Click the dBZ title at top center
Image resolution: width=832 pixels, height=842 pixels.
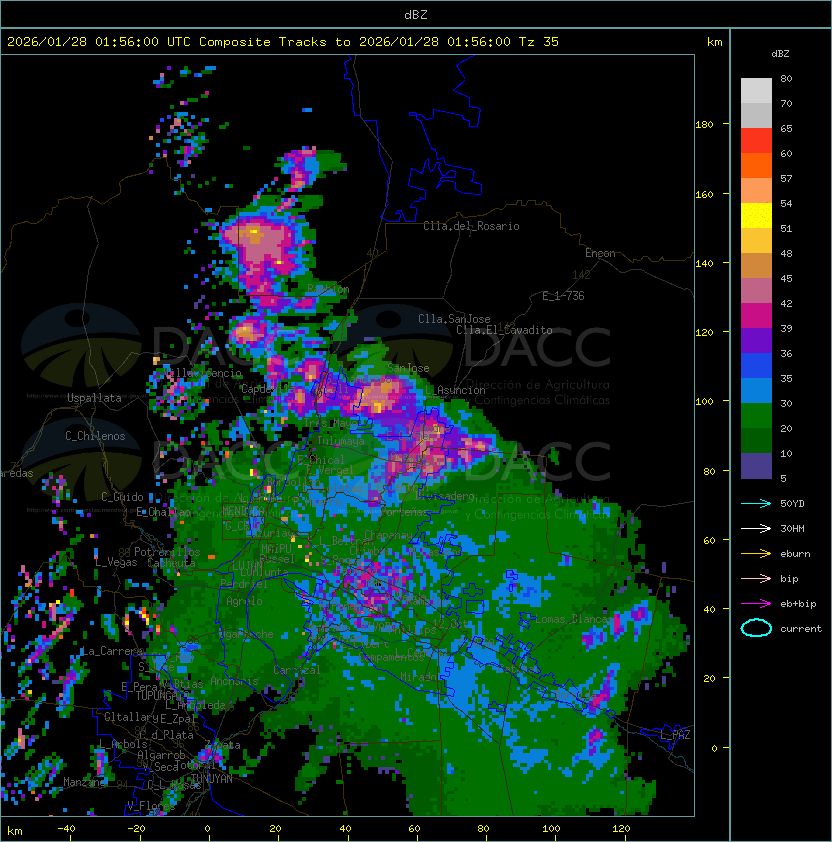416,15
